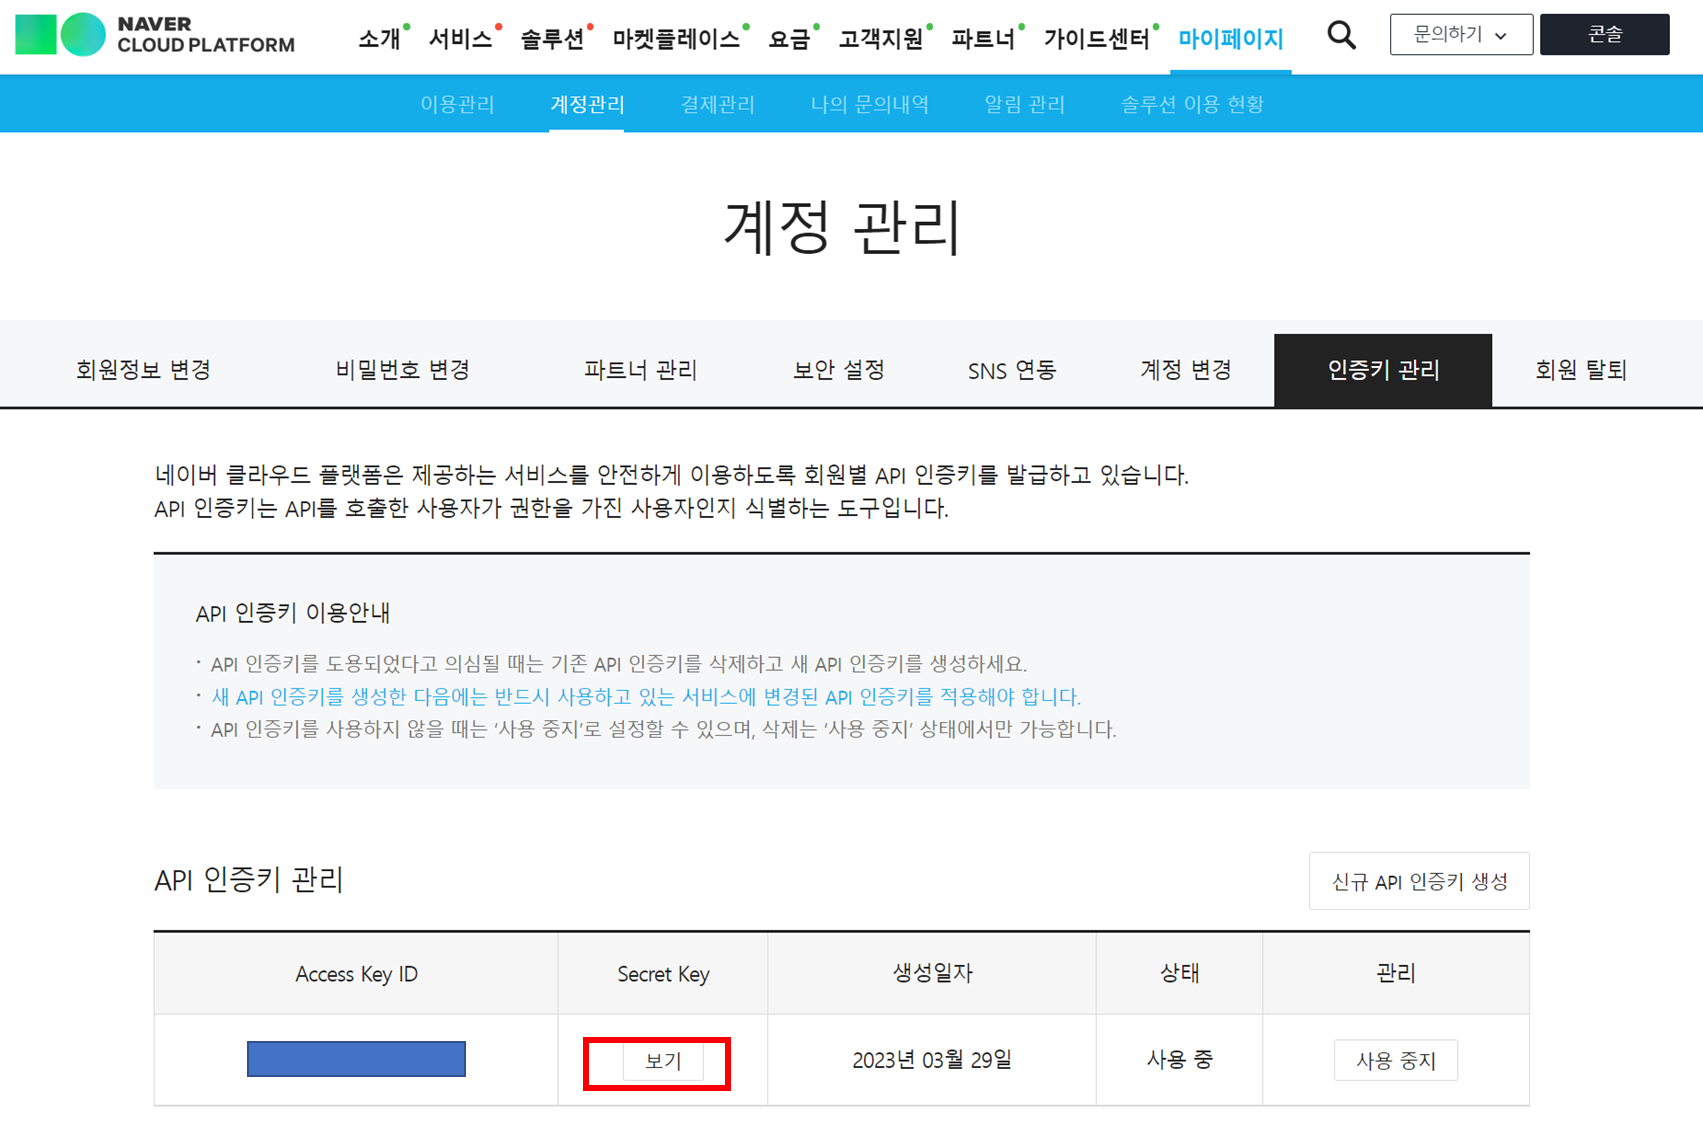The width and height of the screenshot is (1703, 1125).
Task: Click the 관리 column header
Action: [1395, 973]
